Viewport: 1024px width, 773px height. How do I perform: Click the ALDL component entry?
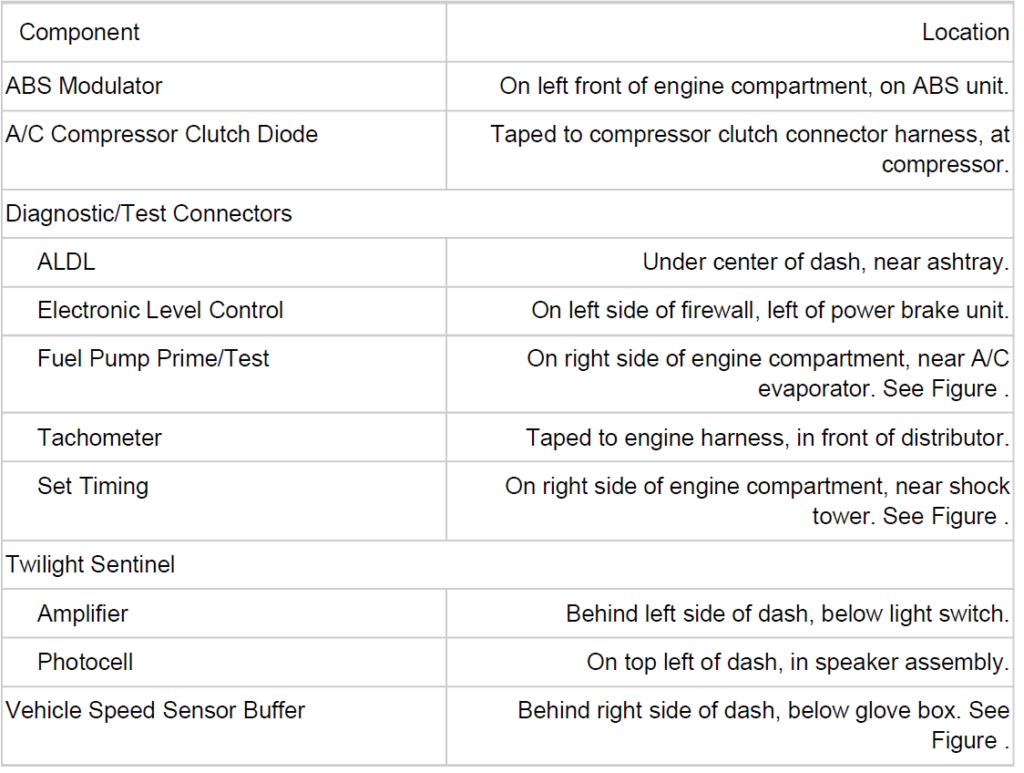pyautogui.click(x=66, y=262)
